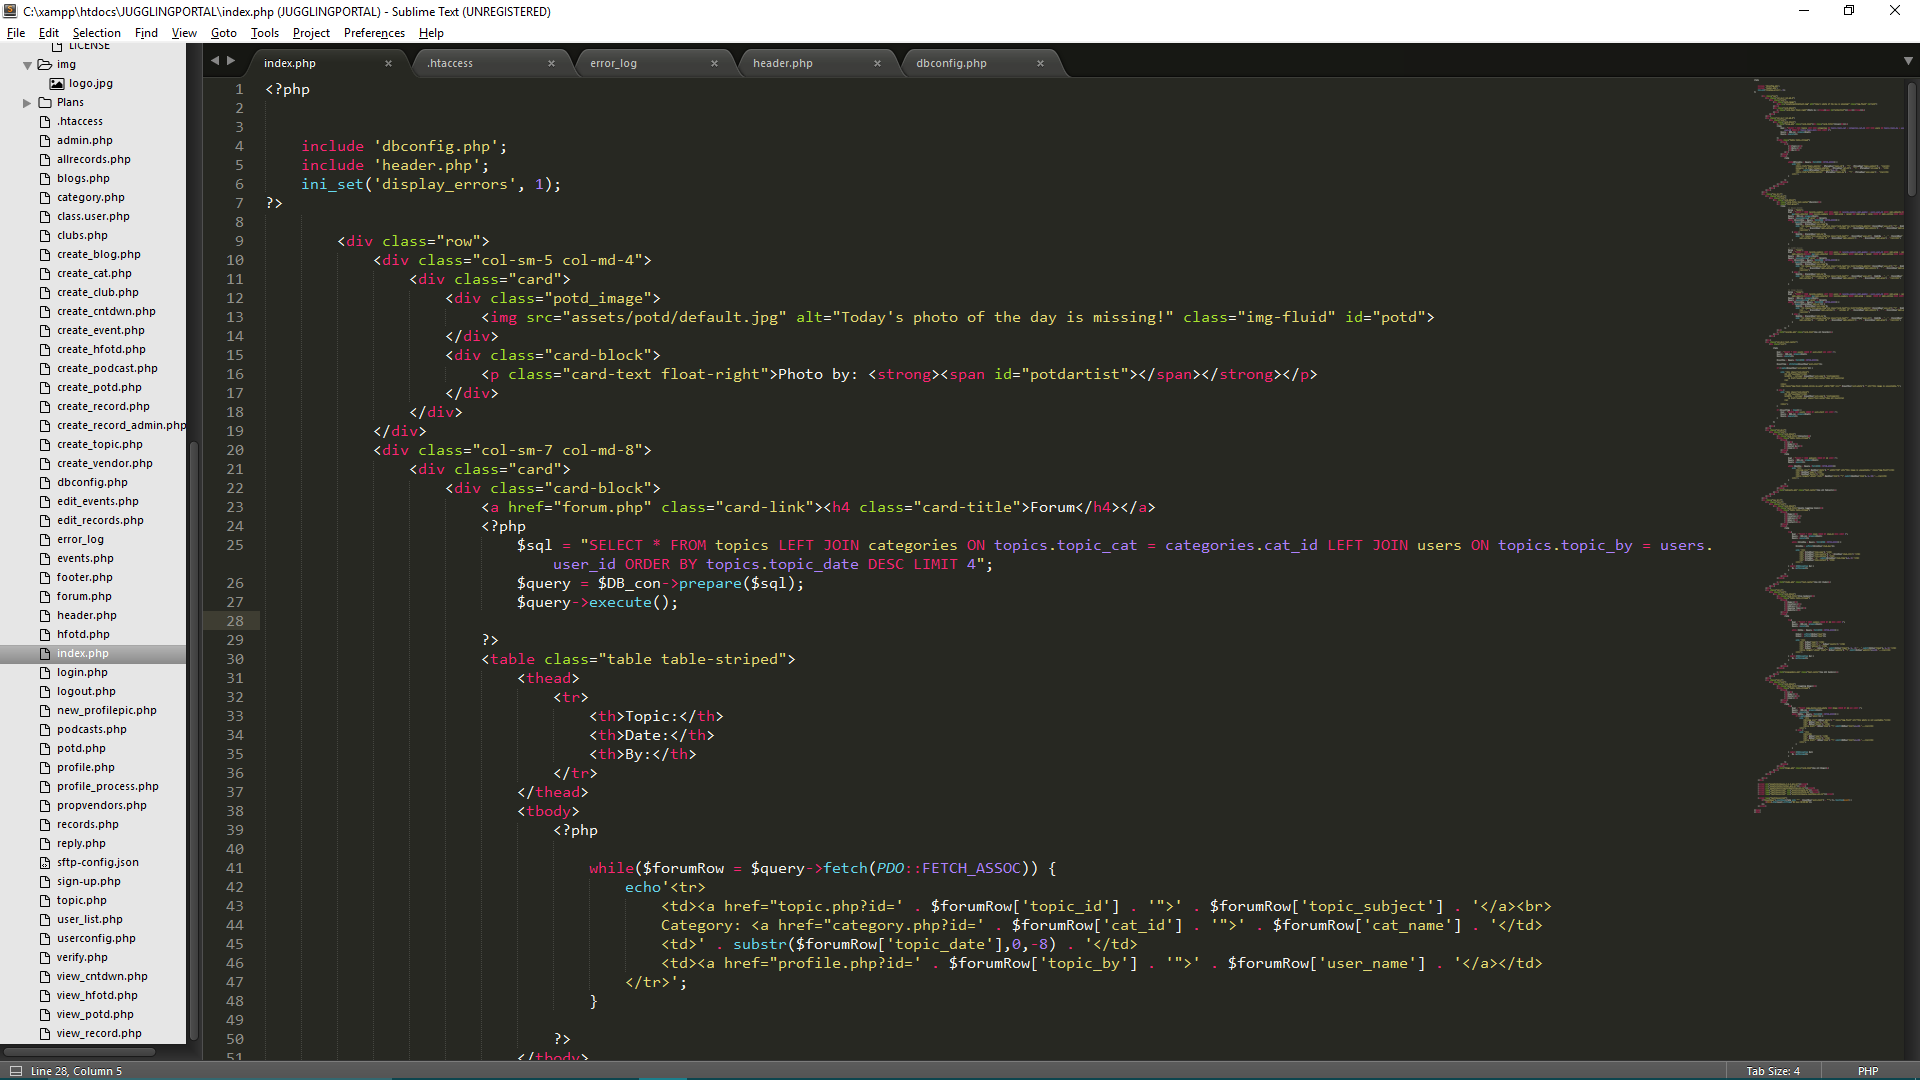Click the File menu item
The width and height of the screenshot is (1920, 1080).
(x=17, y=33)
